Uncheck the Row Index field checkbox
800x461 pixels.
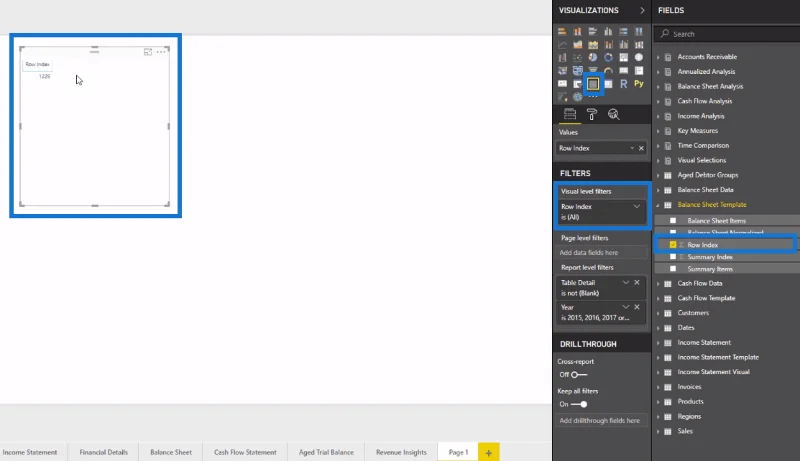(673, 245)
